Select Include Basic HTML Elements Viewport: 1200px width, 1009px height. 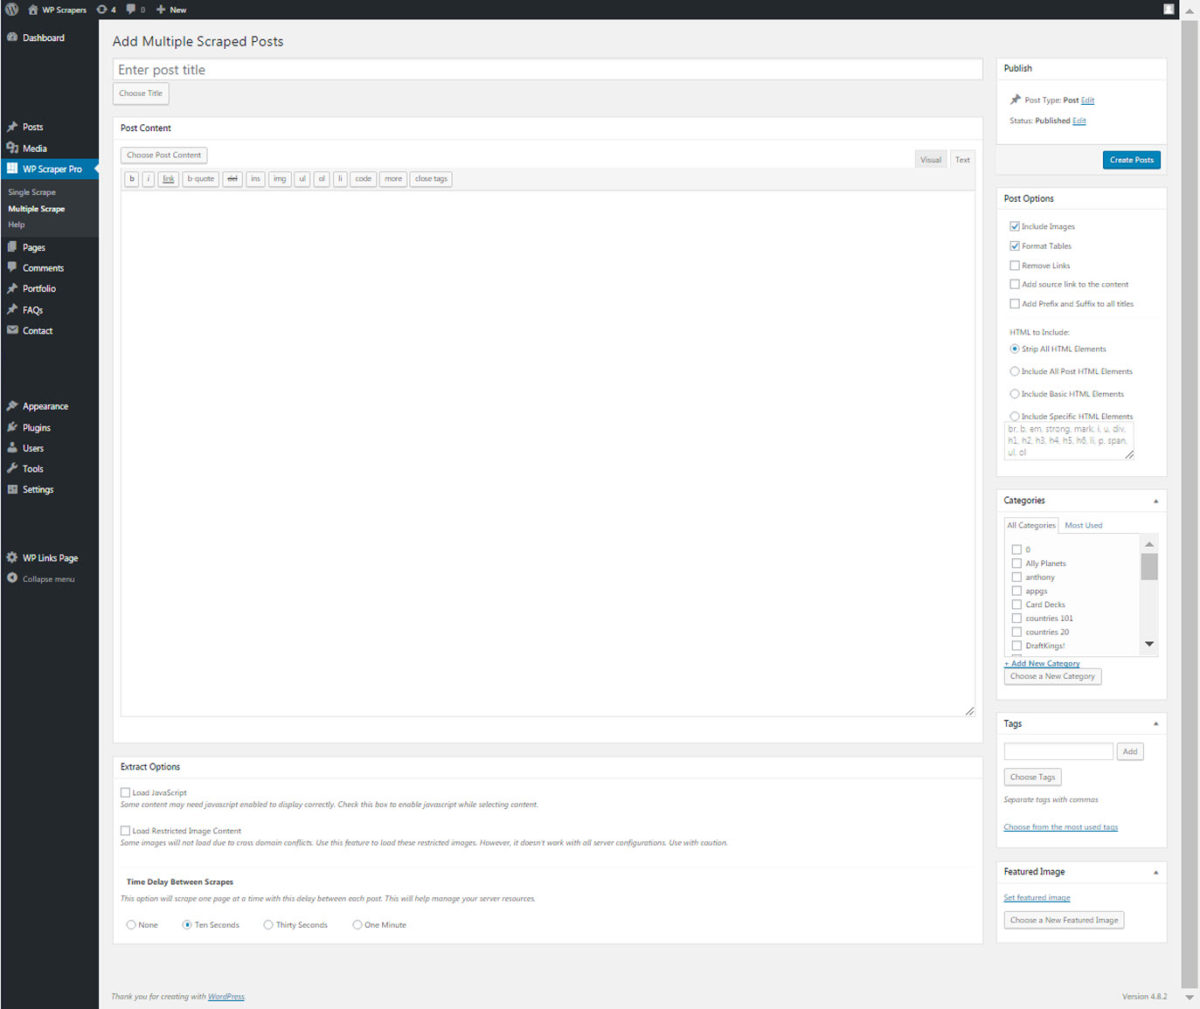[1014, 393]
